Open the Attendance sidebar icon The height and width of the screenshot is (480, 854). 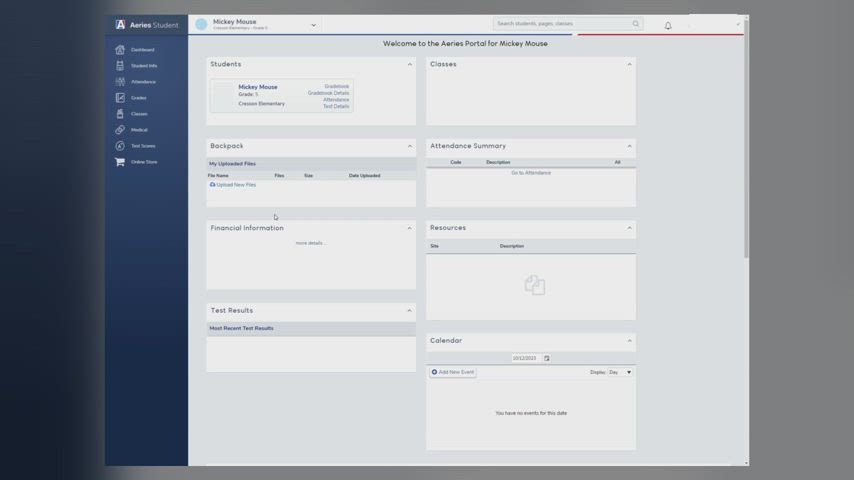pos(120,82)
